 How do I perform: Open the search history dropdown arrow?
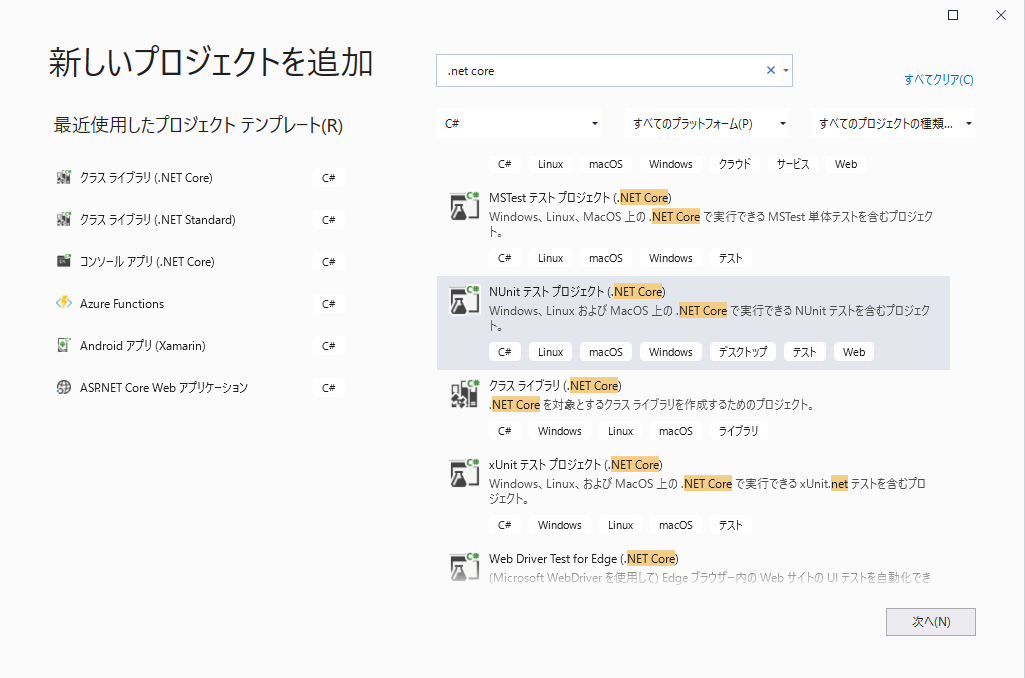coord(786,70)
